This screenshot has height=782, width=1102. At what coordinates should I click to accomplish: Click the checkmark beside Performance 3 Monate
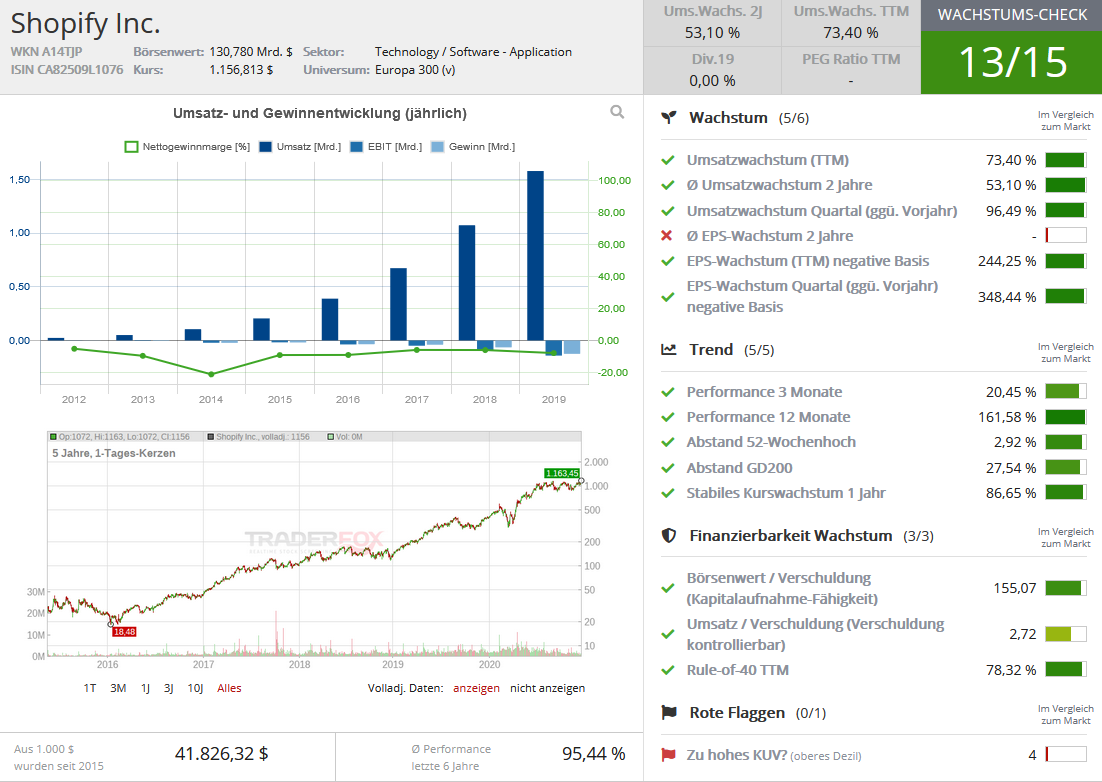[668, 392]
